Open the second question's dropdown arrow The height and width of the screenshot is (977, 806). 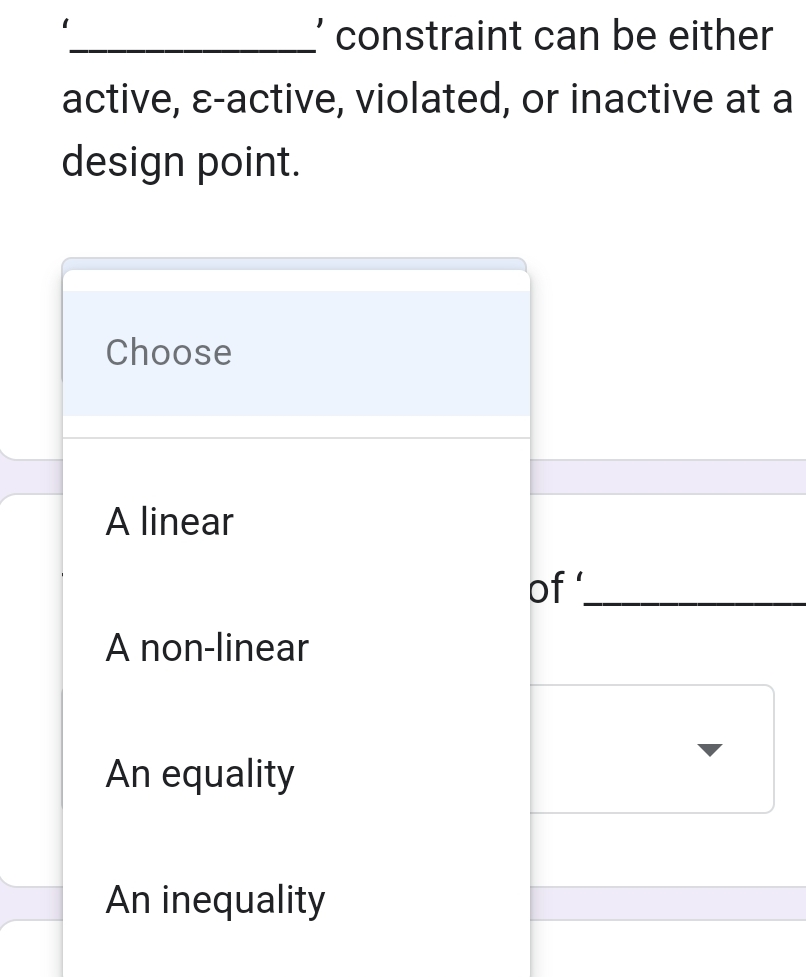(710, 750)
